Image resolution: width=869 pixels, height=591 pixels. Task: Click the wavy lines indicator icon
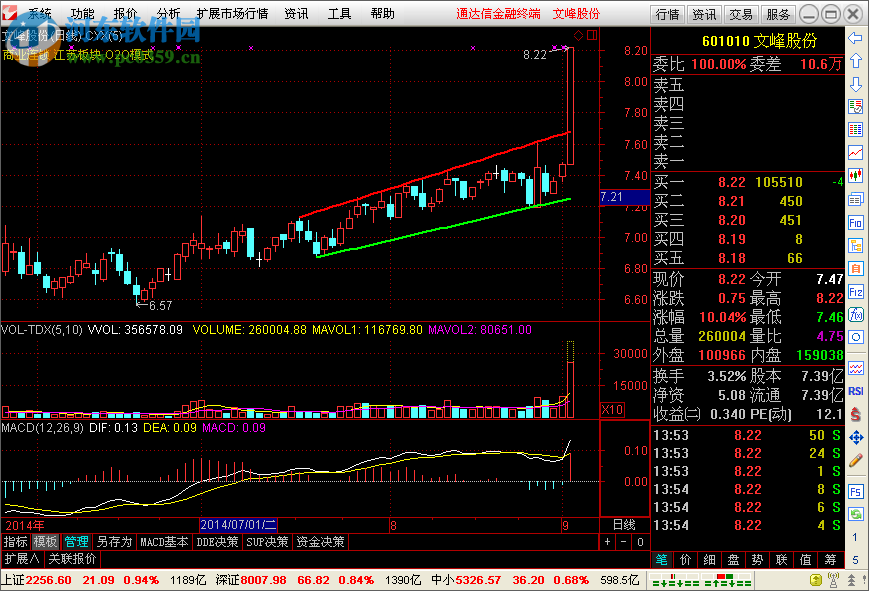[856, 368]
